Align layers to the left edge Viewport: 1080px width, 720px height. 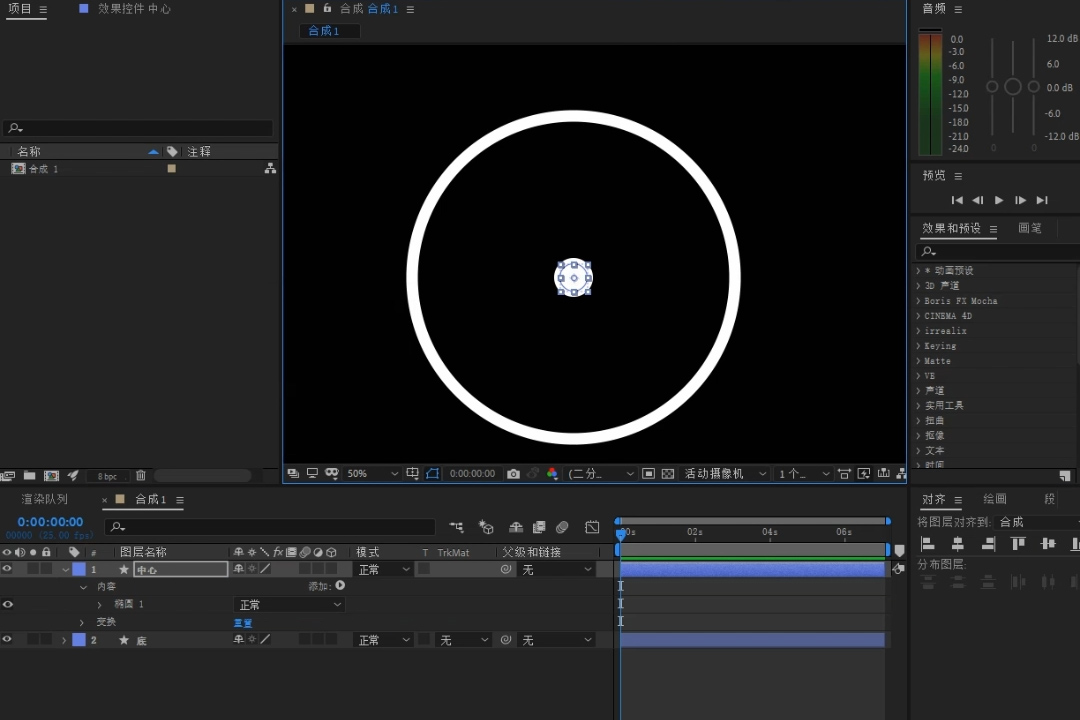click(x=927, y=544)
